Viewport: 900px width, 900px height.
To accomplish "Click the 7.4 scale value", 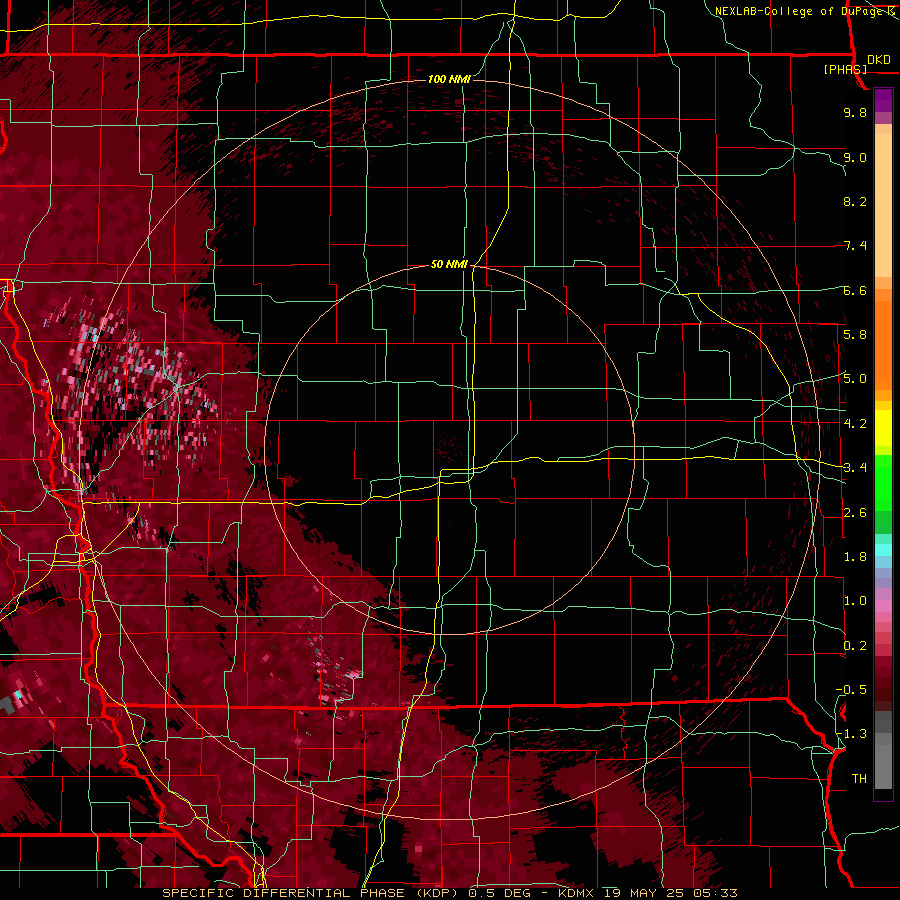I will (855, 246).
